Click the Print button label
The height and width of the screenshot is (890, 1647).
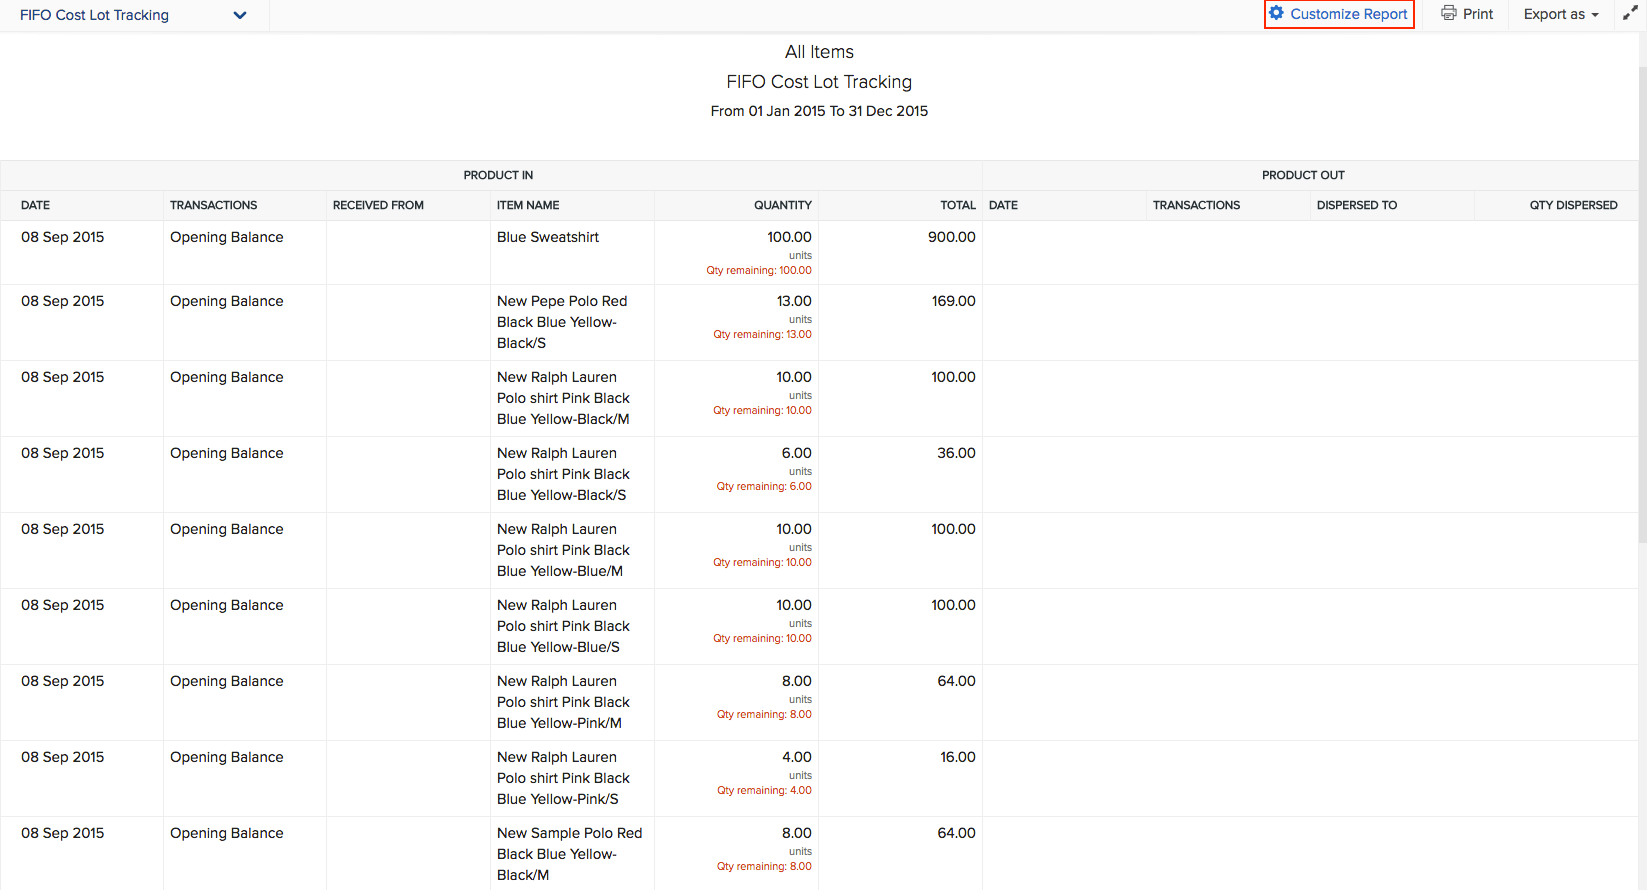pos(1477,14)
